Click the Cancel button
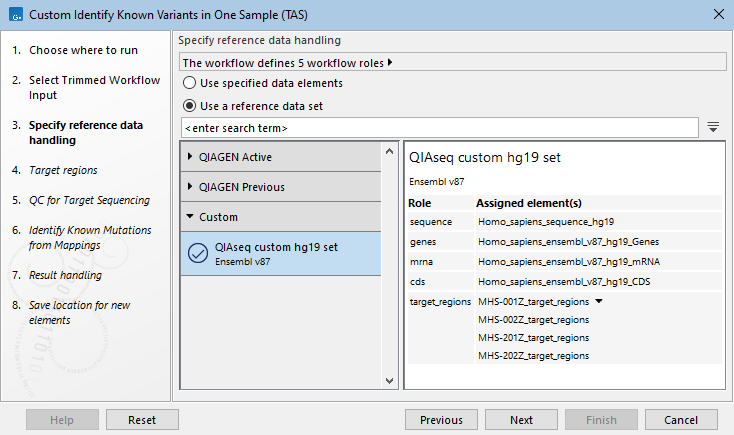734x435 pixels. pyautogui.click(x=681, y=420)
